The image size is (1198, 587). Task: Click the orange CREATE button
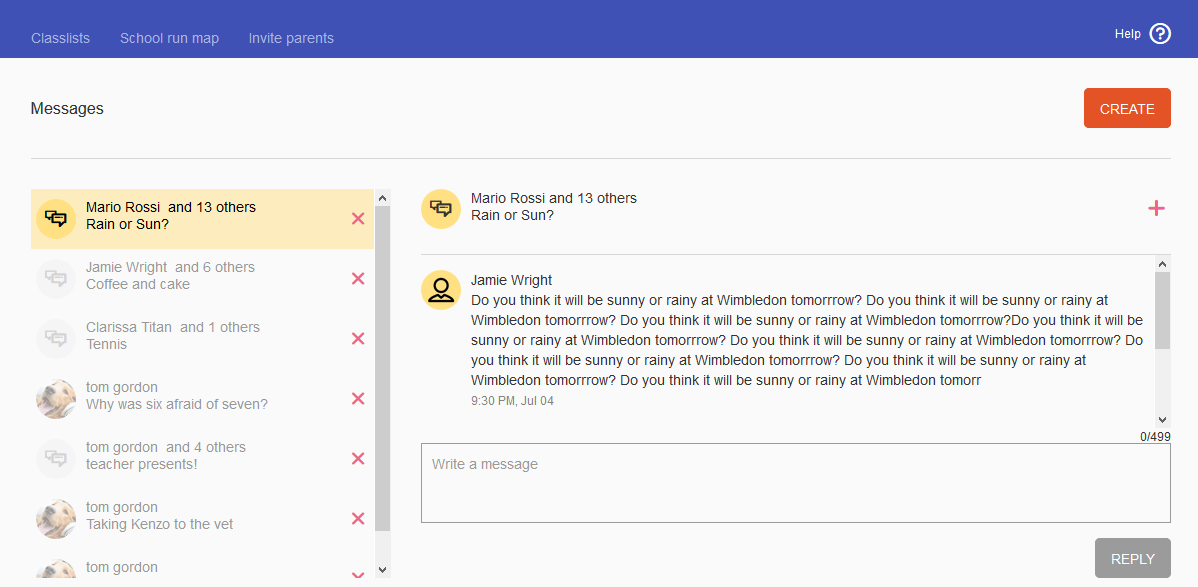[x=1127, y=109]
